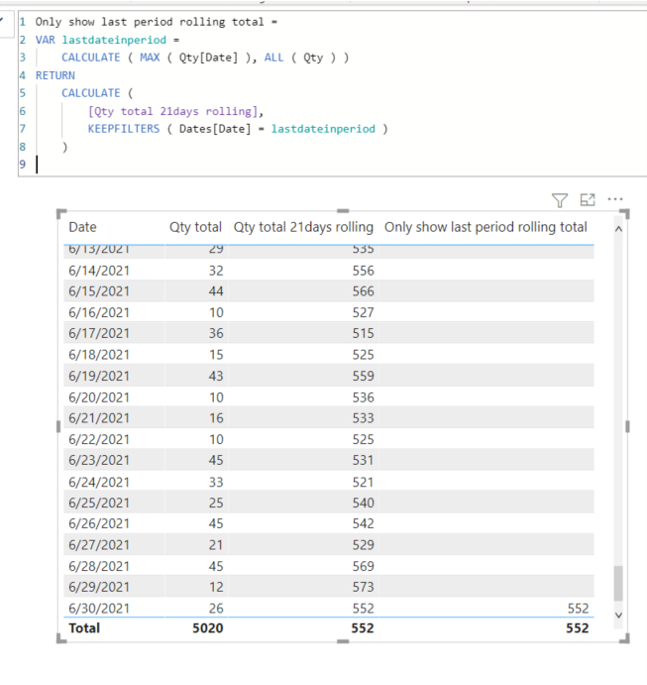Select 6/16/2021 date cell
This screenshot has height=685, width=647.
pos(99,313)
